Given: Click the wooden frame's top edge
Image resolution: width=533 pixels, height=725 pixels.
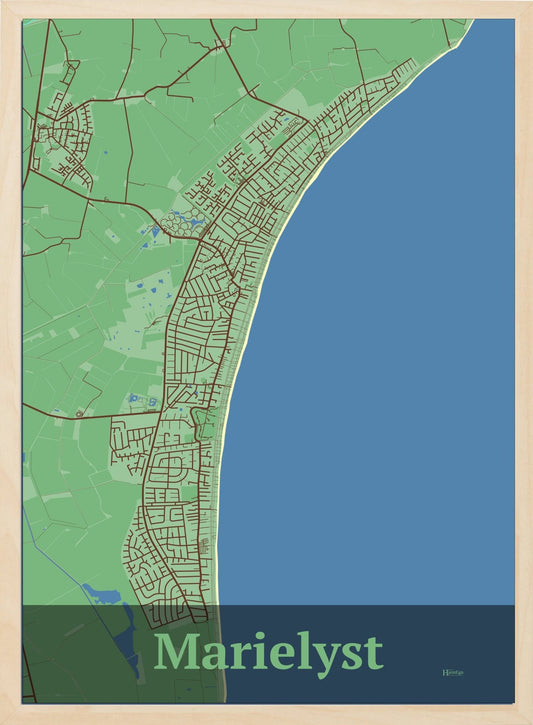Looking at the screenshot, I should click(x=266, y=9).
